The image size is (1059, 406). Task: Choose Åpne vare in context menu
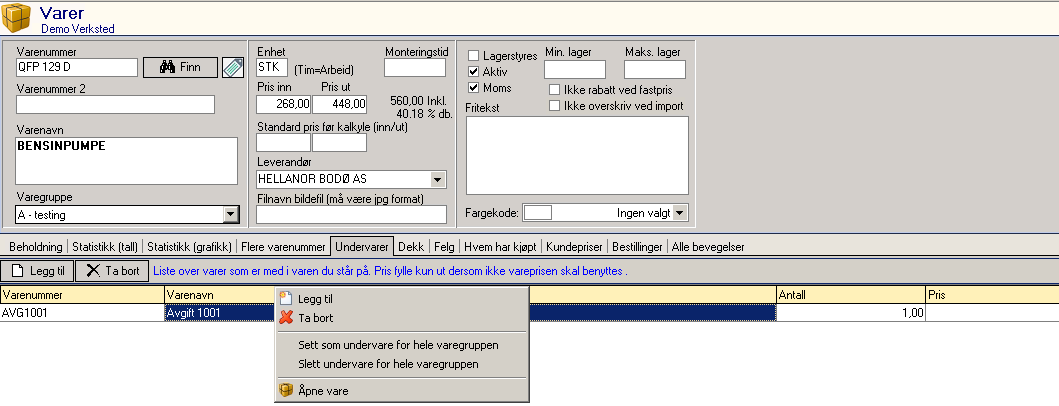coord(401,390)
